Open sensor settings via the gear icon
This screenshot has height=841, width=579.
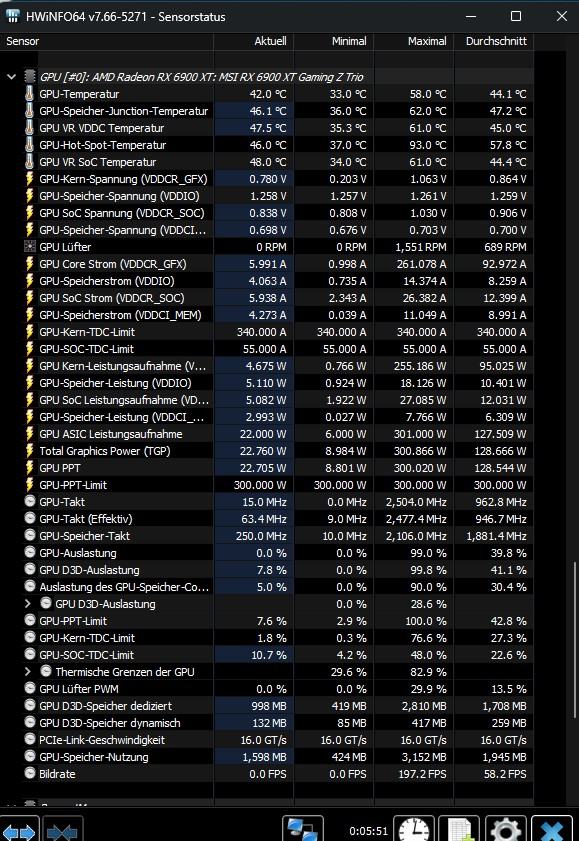coord(506,829)
